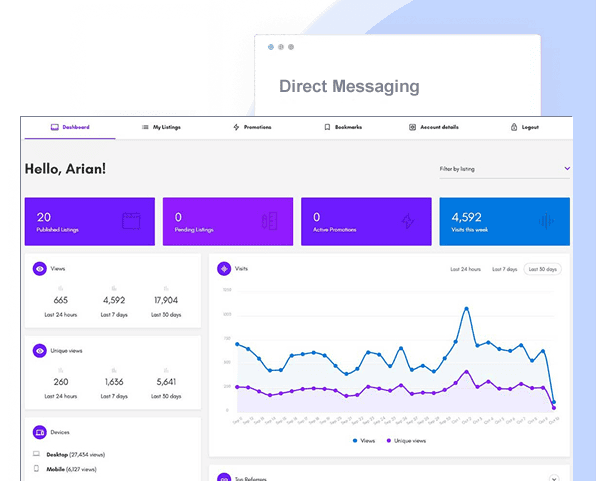Click the Mobile device icon
Screen dimensions: 597x481
point(36,468)
